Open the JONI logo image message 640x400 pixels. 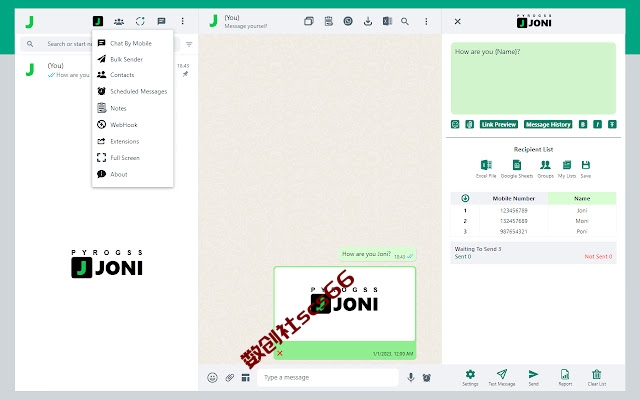[x=345, y=304]
